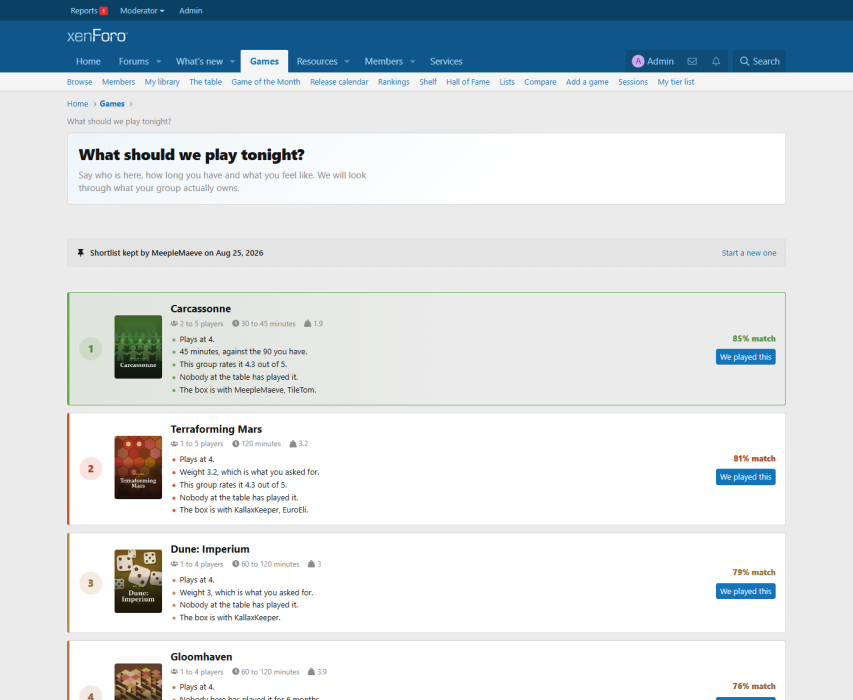Click the shortlist pin icon
The width and height of the screenshot is (853, 700).
(x=81, y=253)
